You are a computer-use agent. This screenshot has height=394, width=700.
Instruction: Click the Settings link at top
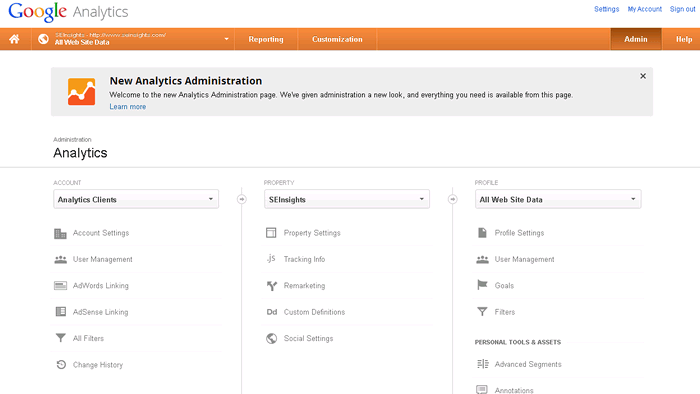606,9
